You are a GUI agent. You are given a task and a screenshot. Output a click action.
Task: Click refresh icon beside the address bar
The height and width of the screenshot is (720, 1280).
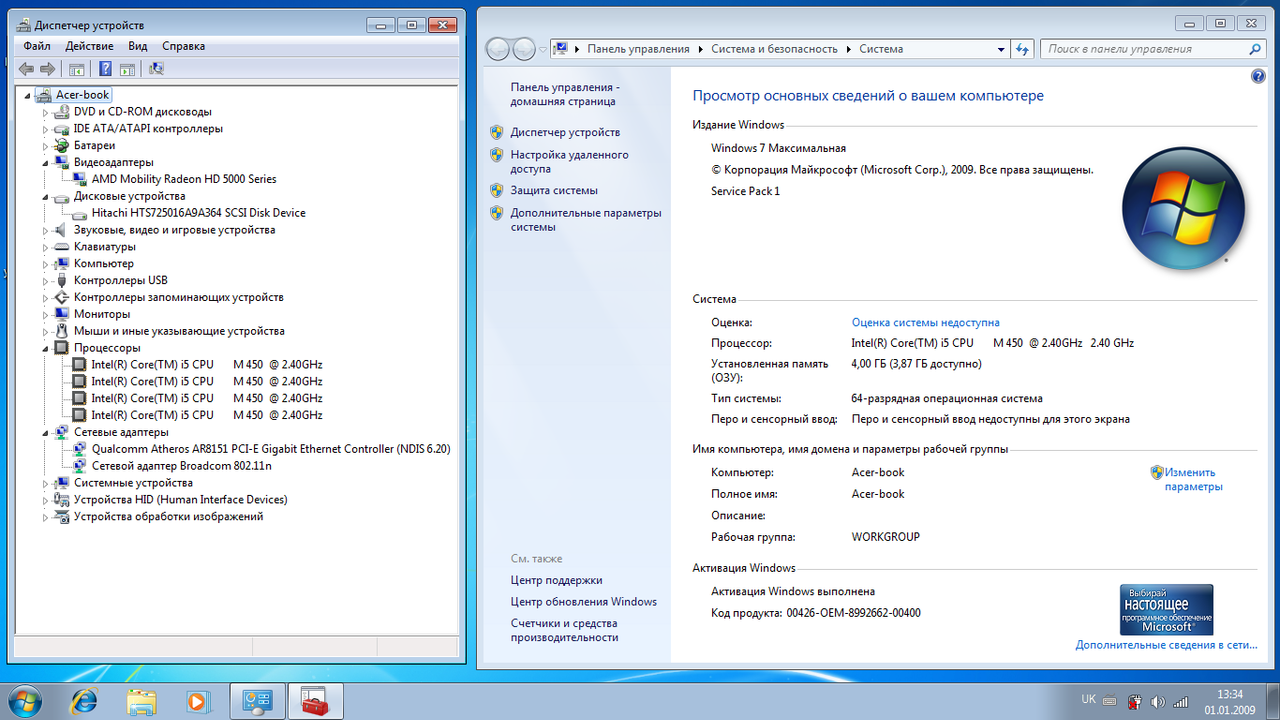pos(1022,49)
